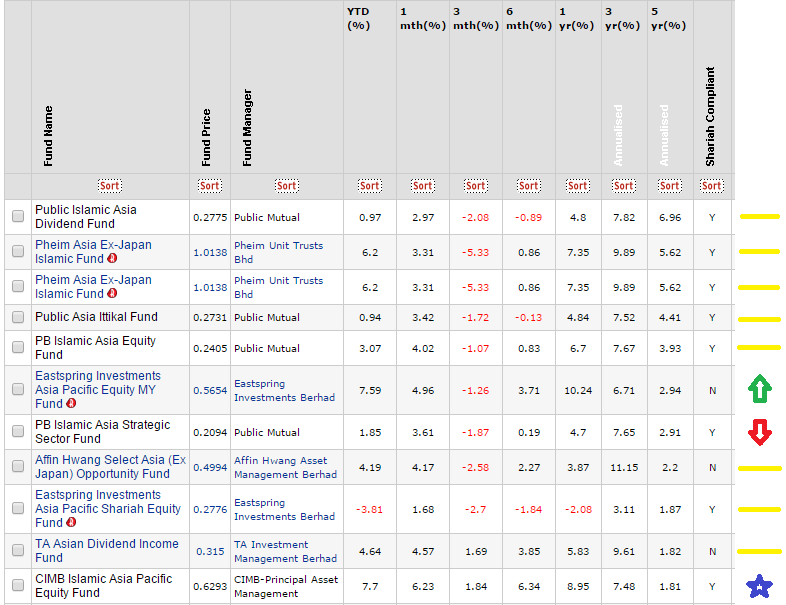The image size is (786, 605).
Task: Open the TA Asian Dividend Income Fund link
Action: click(x=107, y=550)
